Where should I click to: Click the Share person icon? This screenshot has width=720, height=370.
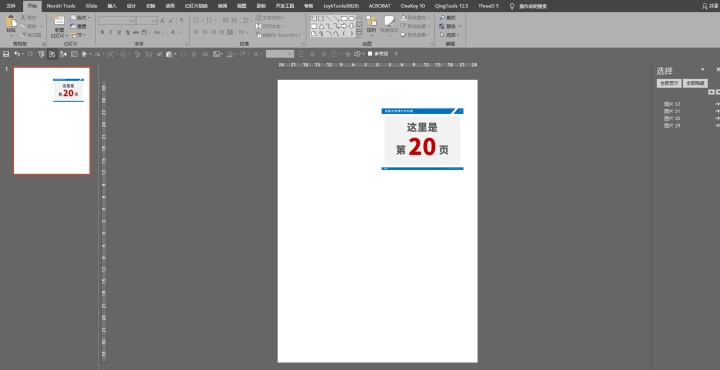click(x=705, y=6)
